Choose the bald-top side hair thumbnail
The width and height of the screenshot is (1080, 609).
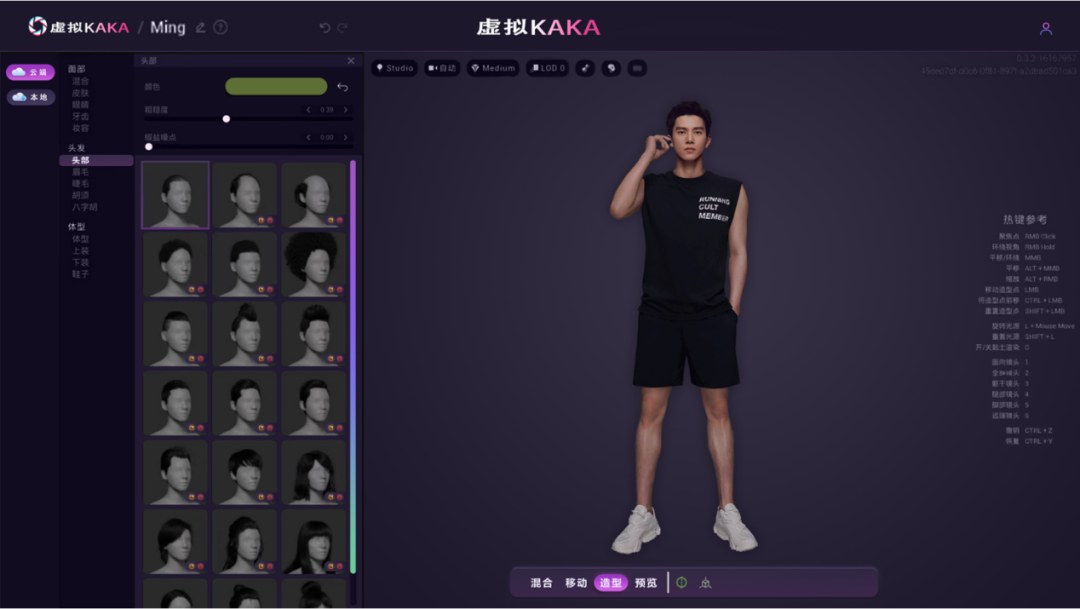pyautogui.click(x=313, y=195)
